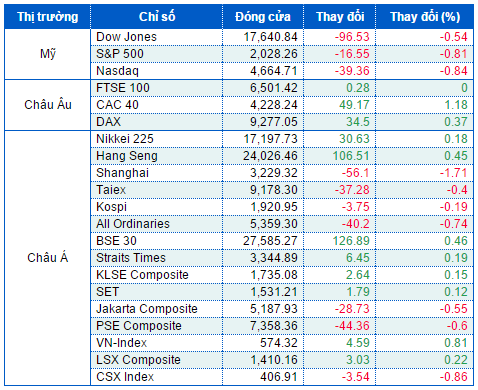Click the Mỹ market cell
This screenshot has height=390, width=478.
pos(48,54)
